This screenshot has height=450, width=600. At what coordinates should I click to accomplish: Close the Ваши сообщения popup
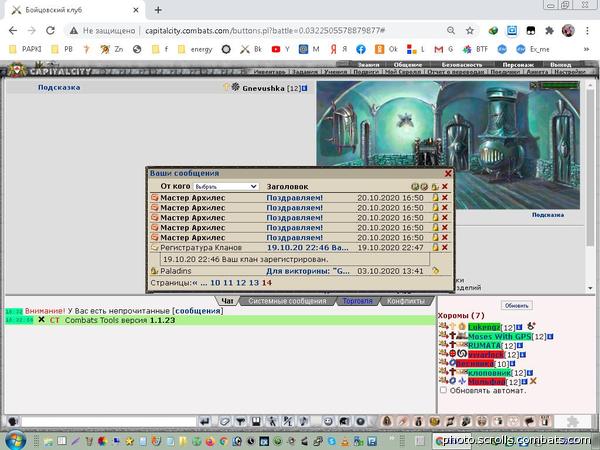(448, 173)
